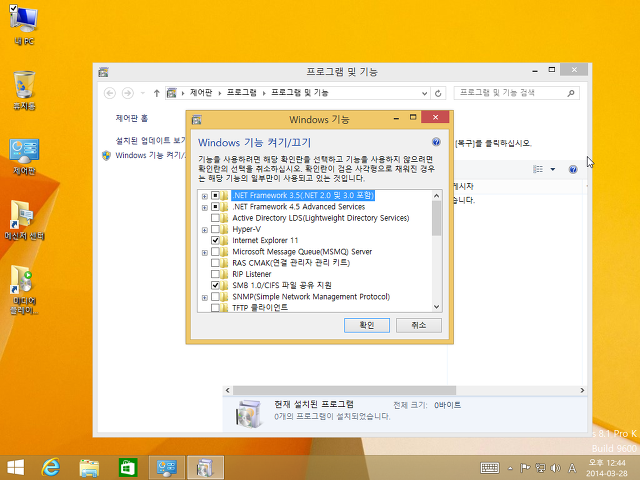The height and width of the screenshot is (480, 640).
Task: Click 취소 button in Windows 기능
Action: coord(419,325)
